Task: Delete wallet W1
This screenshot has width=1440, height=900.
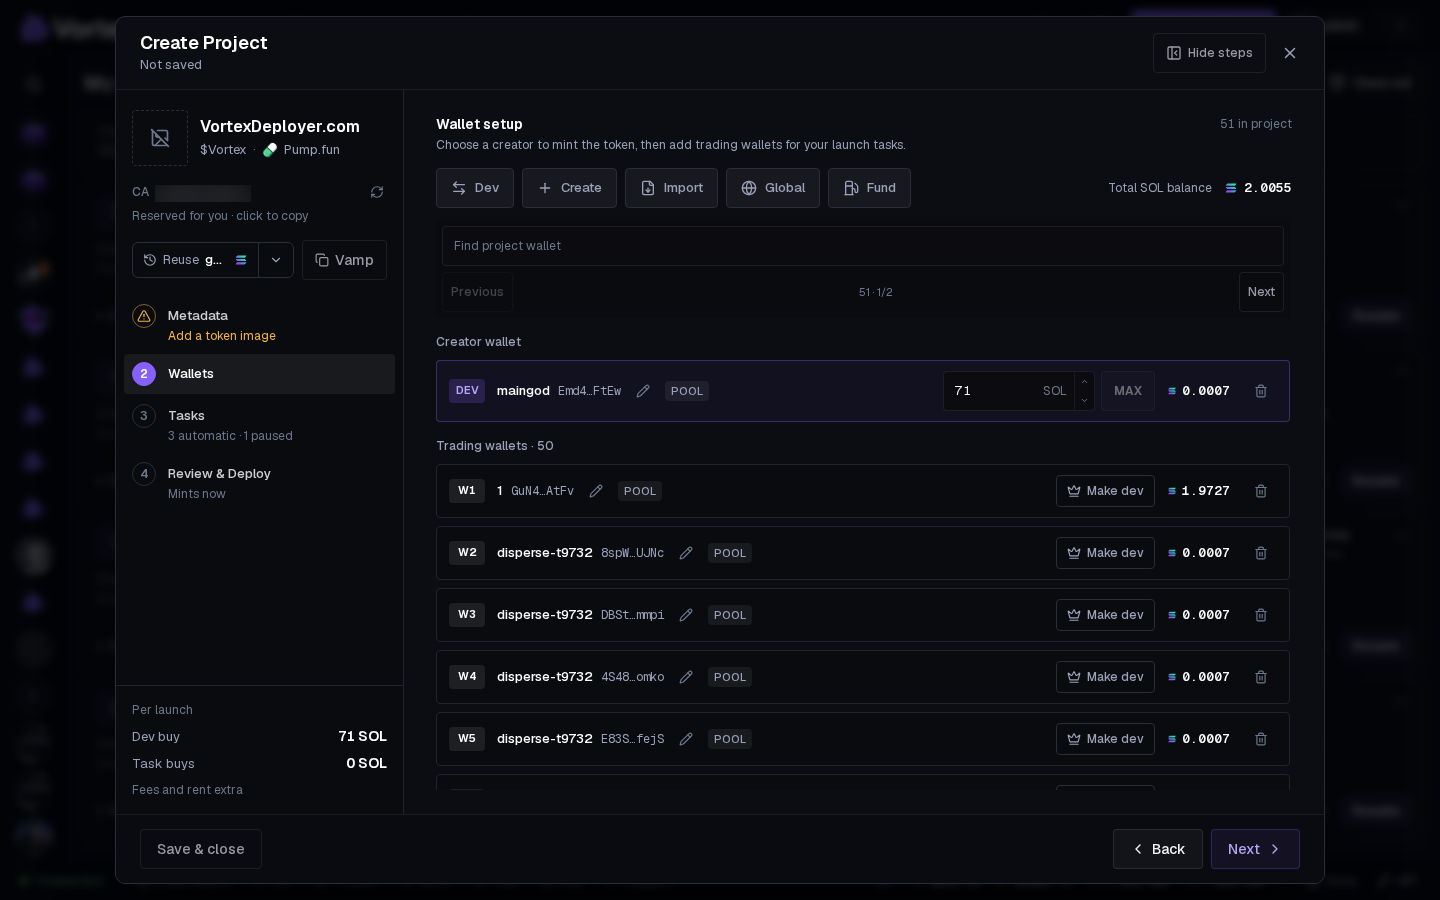Action: click(1261, 491)
